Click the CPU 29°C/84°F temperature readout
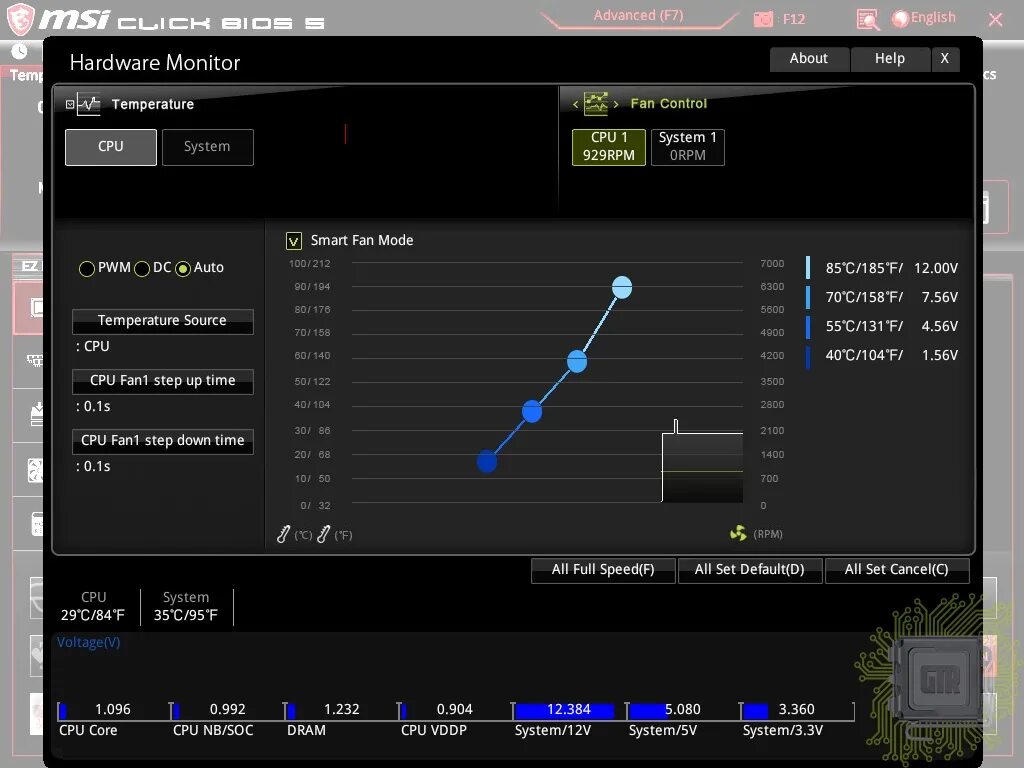 93,607
